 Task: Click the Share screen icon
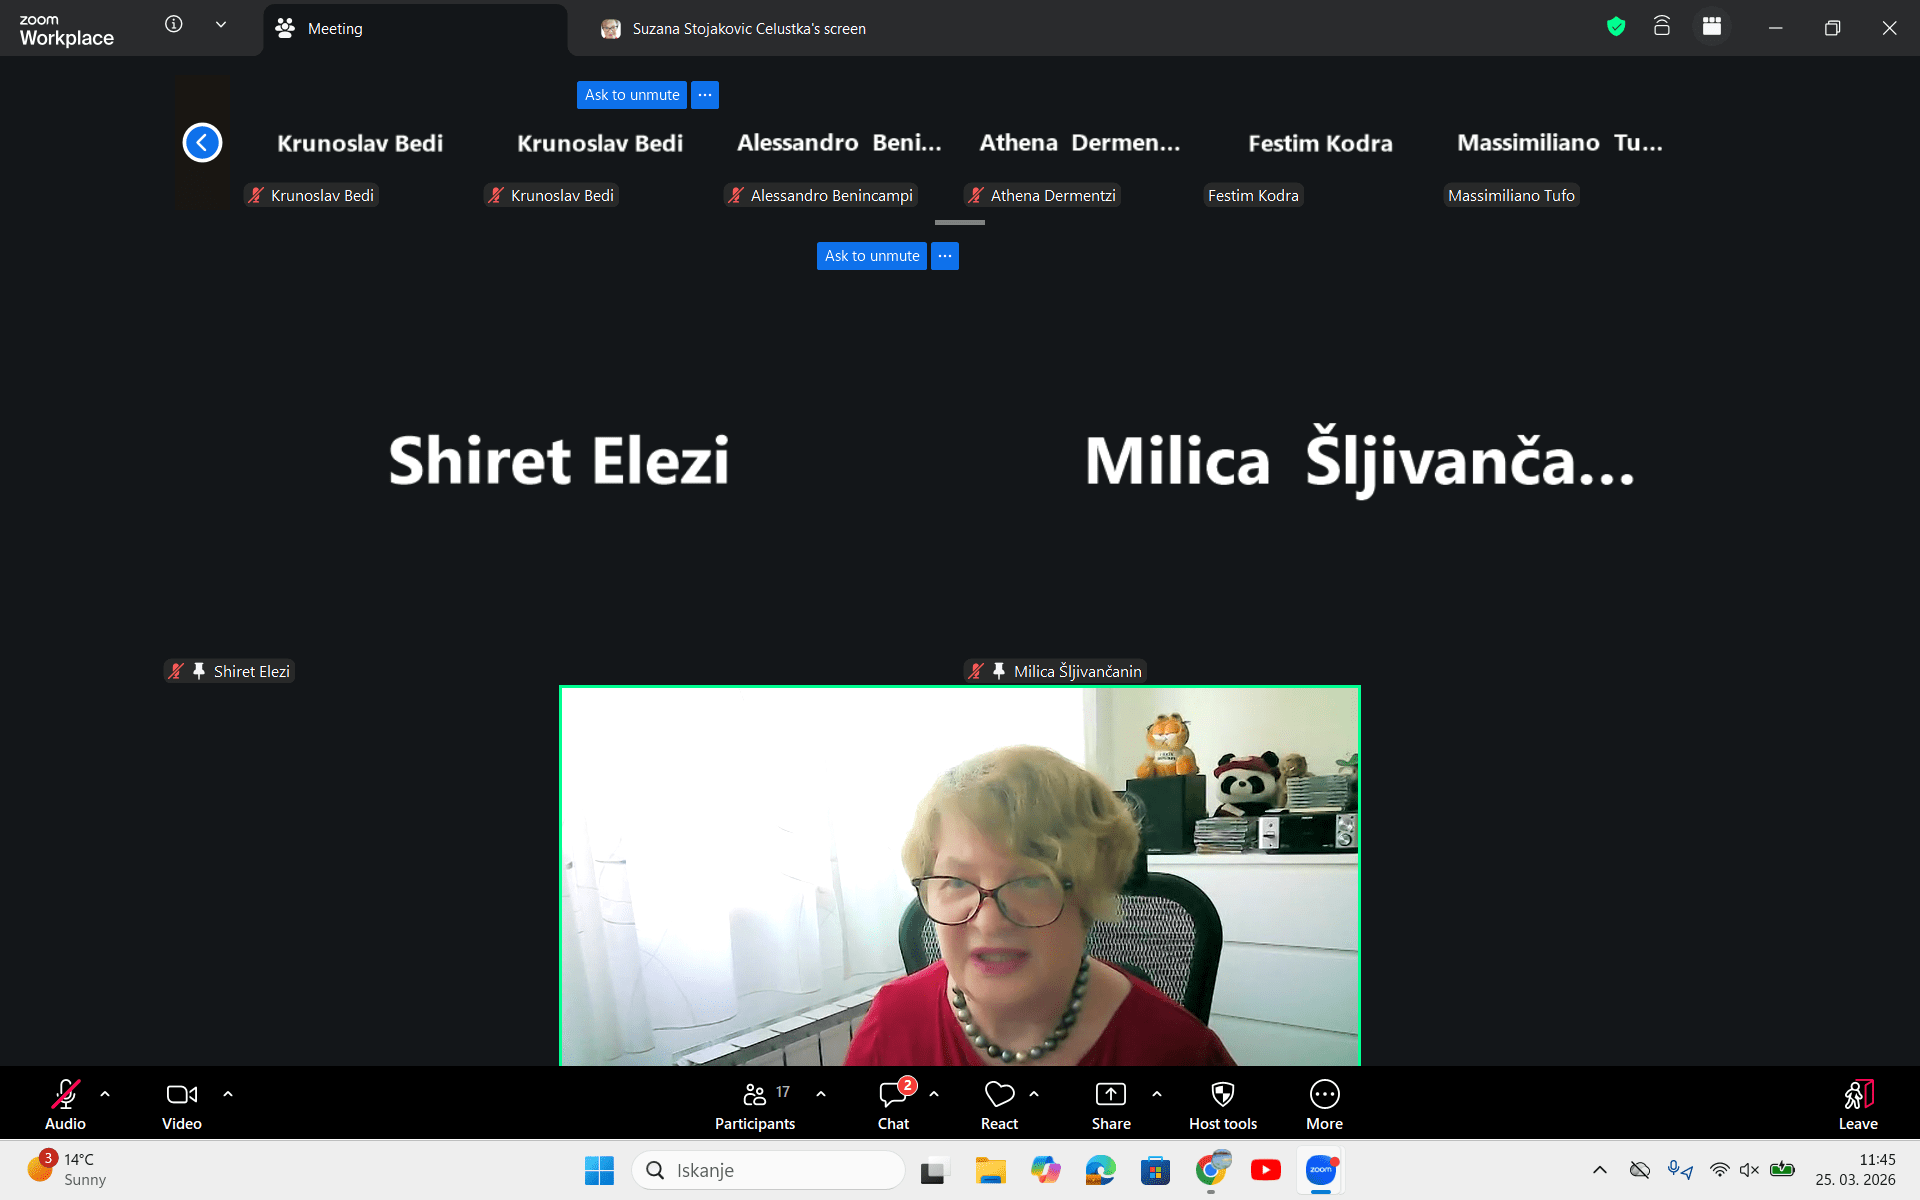pyautogui.click(x=1110, y=1094)
